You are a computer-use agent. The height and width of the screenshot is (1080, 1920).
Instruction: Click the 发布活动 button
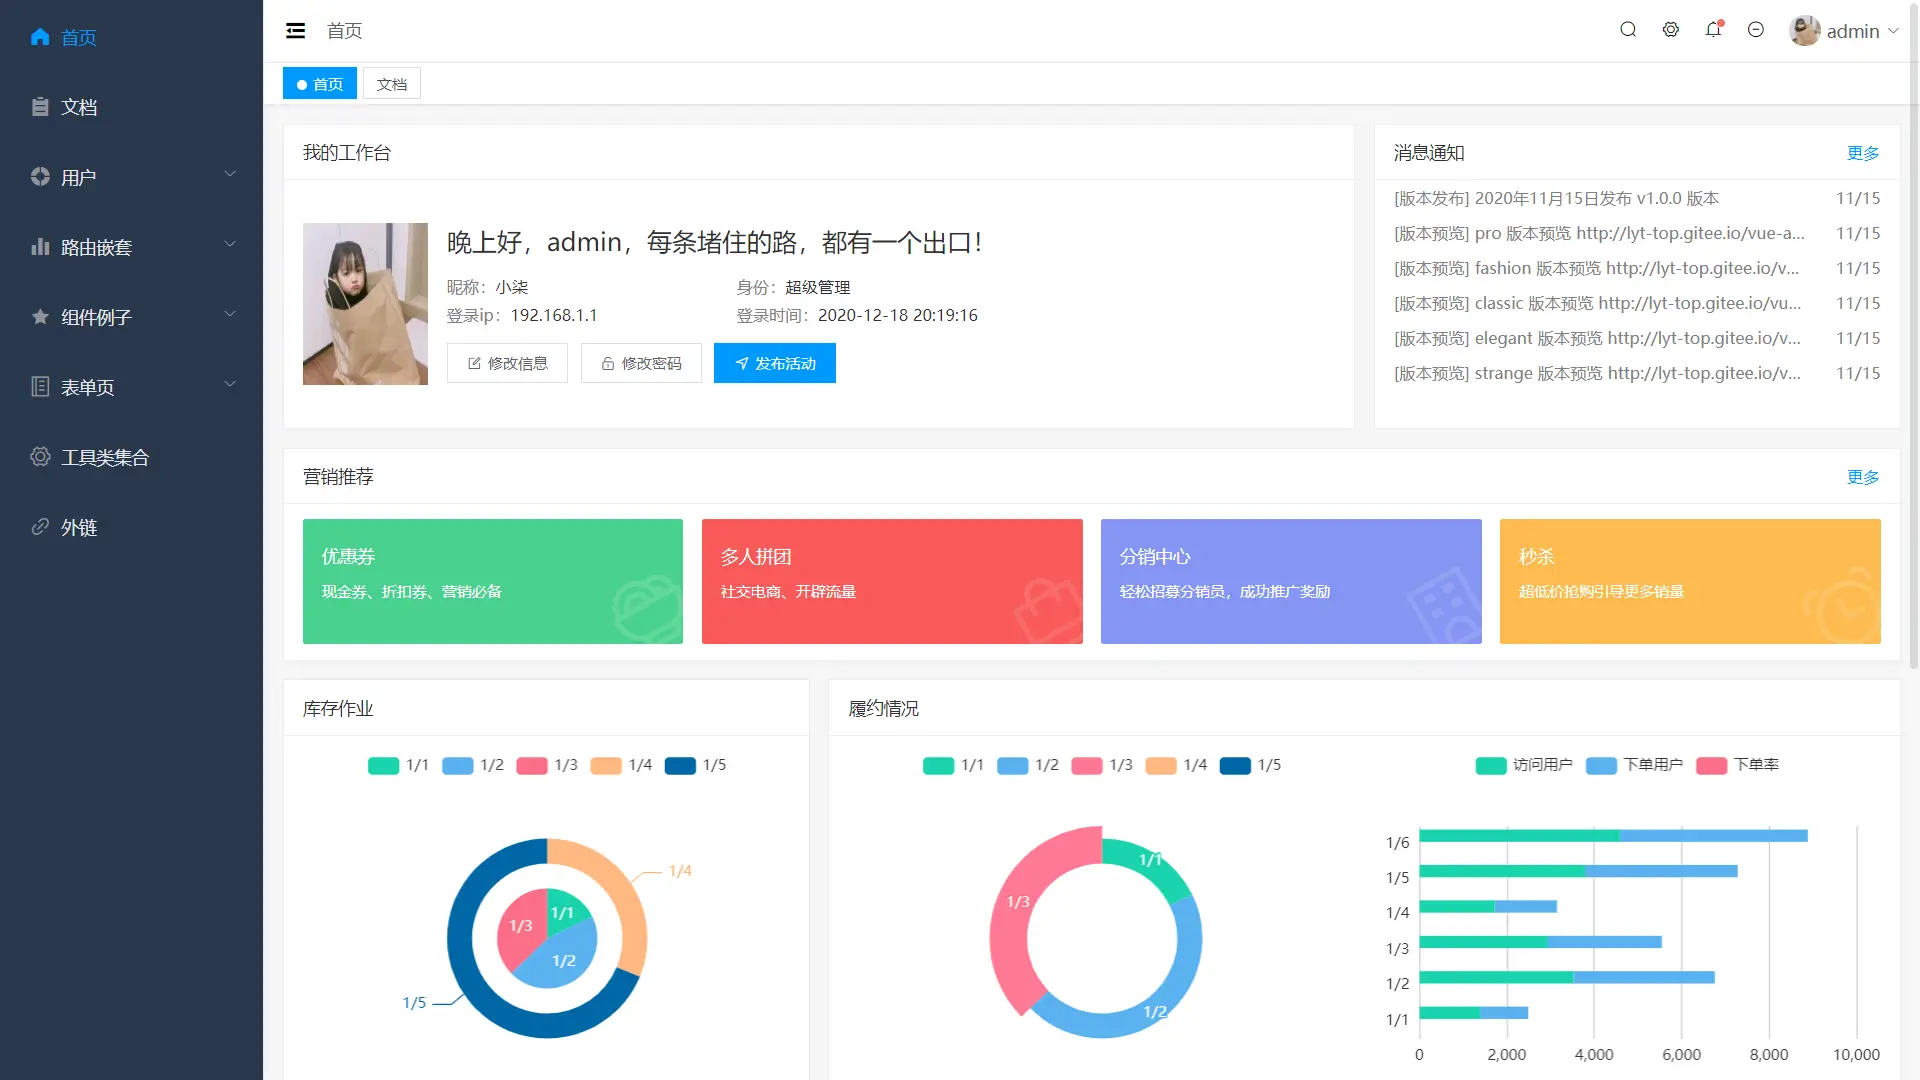pyautogui.click(x=774, y=363)
